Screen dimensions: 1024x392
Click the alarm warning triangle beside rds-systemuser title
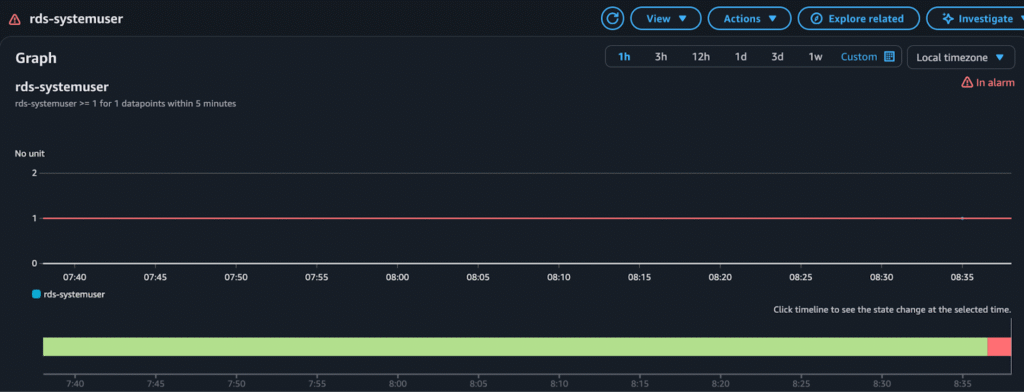14,20
